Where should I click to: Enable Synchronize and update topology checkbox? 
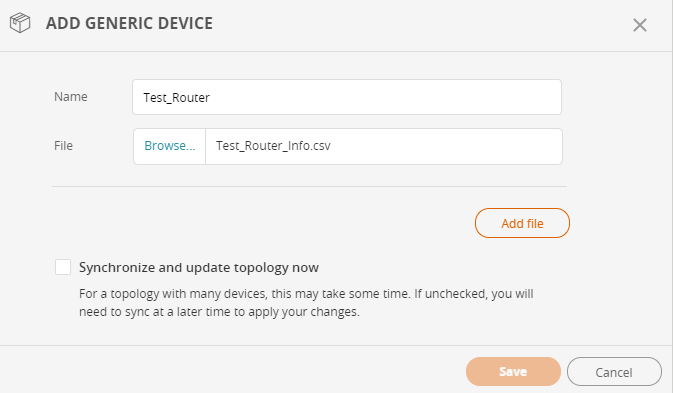(63, 267)
